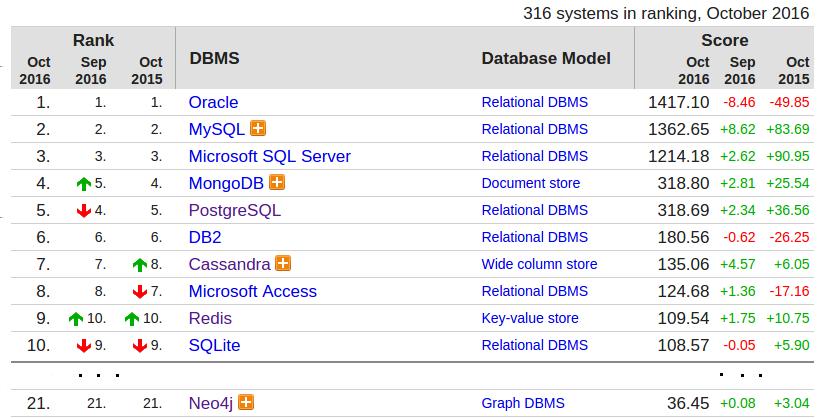Click the '316 systems in ranking, October 2016' text
The width and height of the screenshot is (828, 418).
pyautogui.click(x=666, y=13)
